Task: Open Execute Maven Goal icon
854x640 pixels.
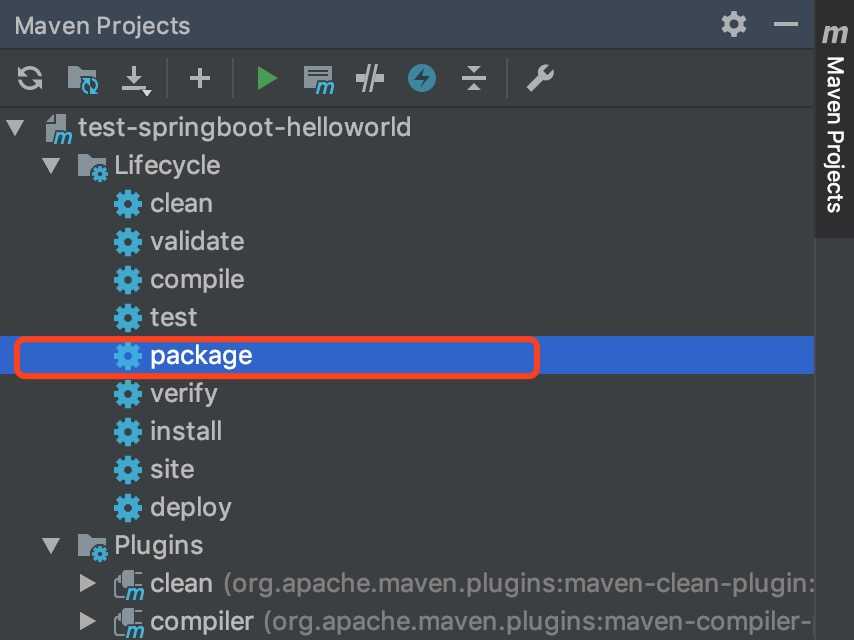Action: [319, 80]
